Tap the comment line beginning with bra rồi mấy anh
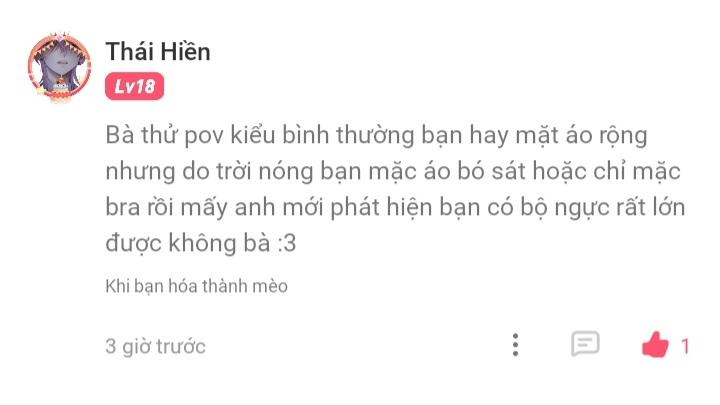The width and height of the screenshot is (720, 405). pos(395,208)
